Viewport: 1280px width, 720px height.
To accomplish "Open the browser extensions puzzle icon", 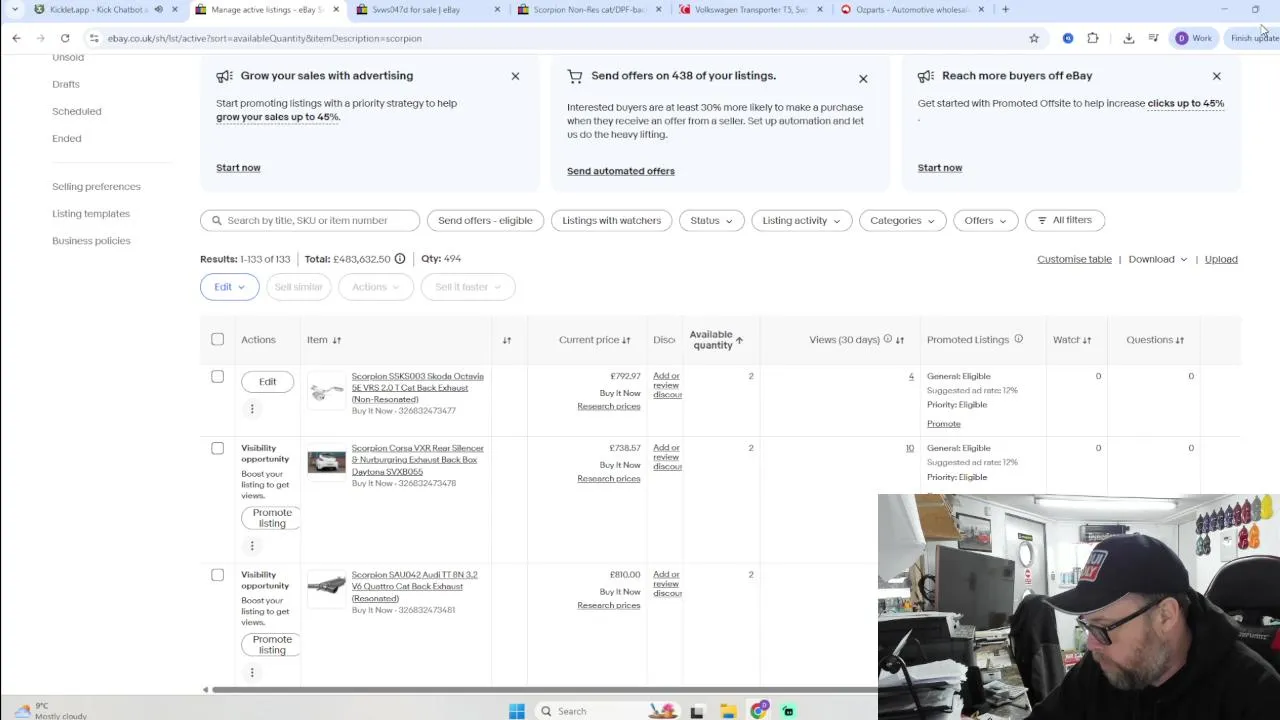I will tap(1093, 38).
